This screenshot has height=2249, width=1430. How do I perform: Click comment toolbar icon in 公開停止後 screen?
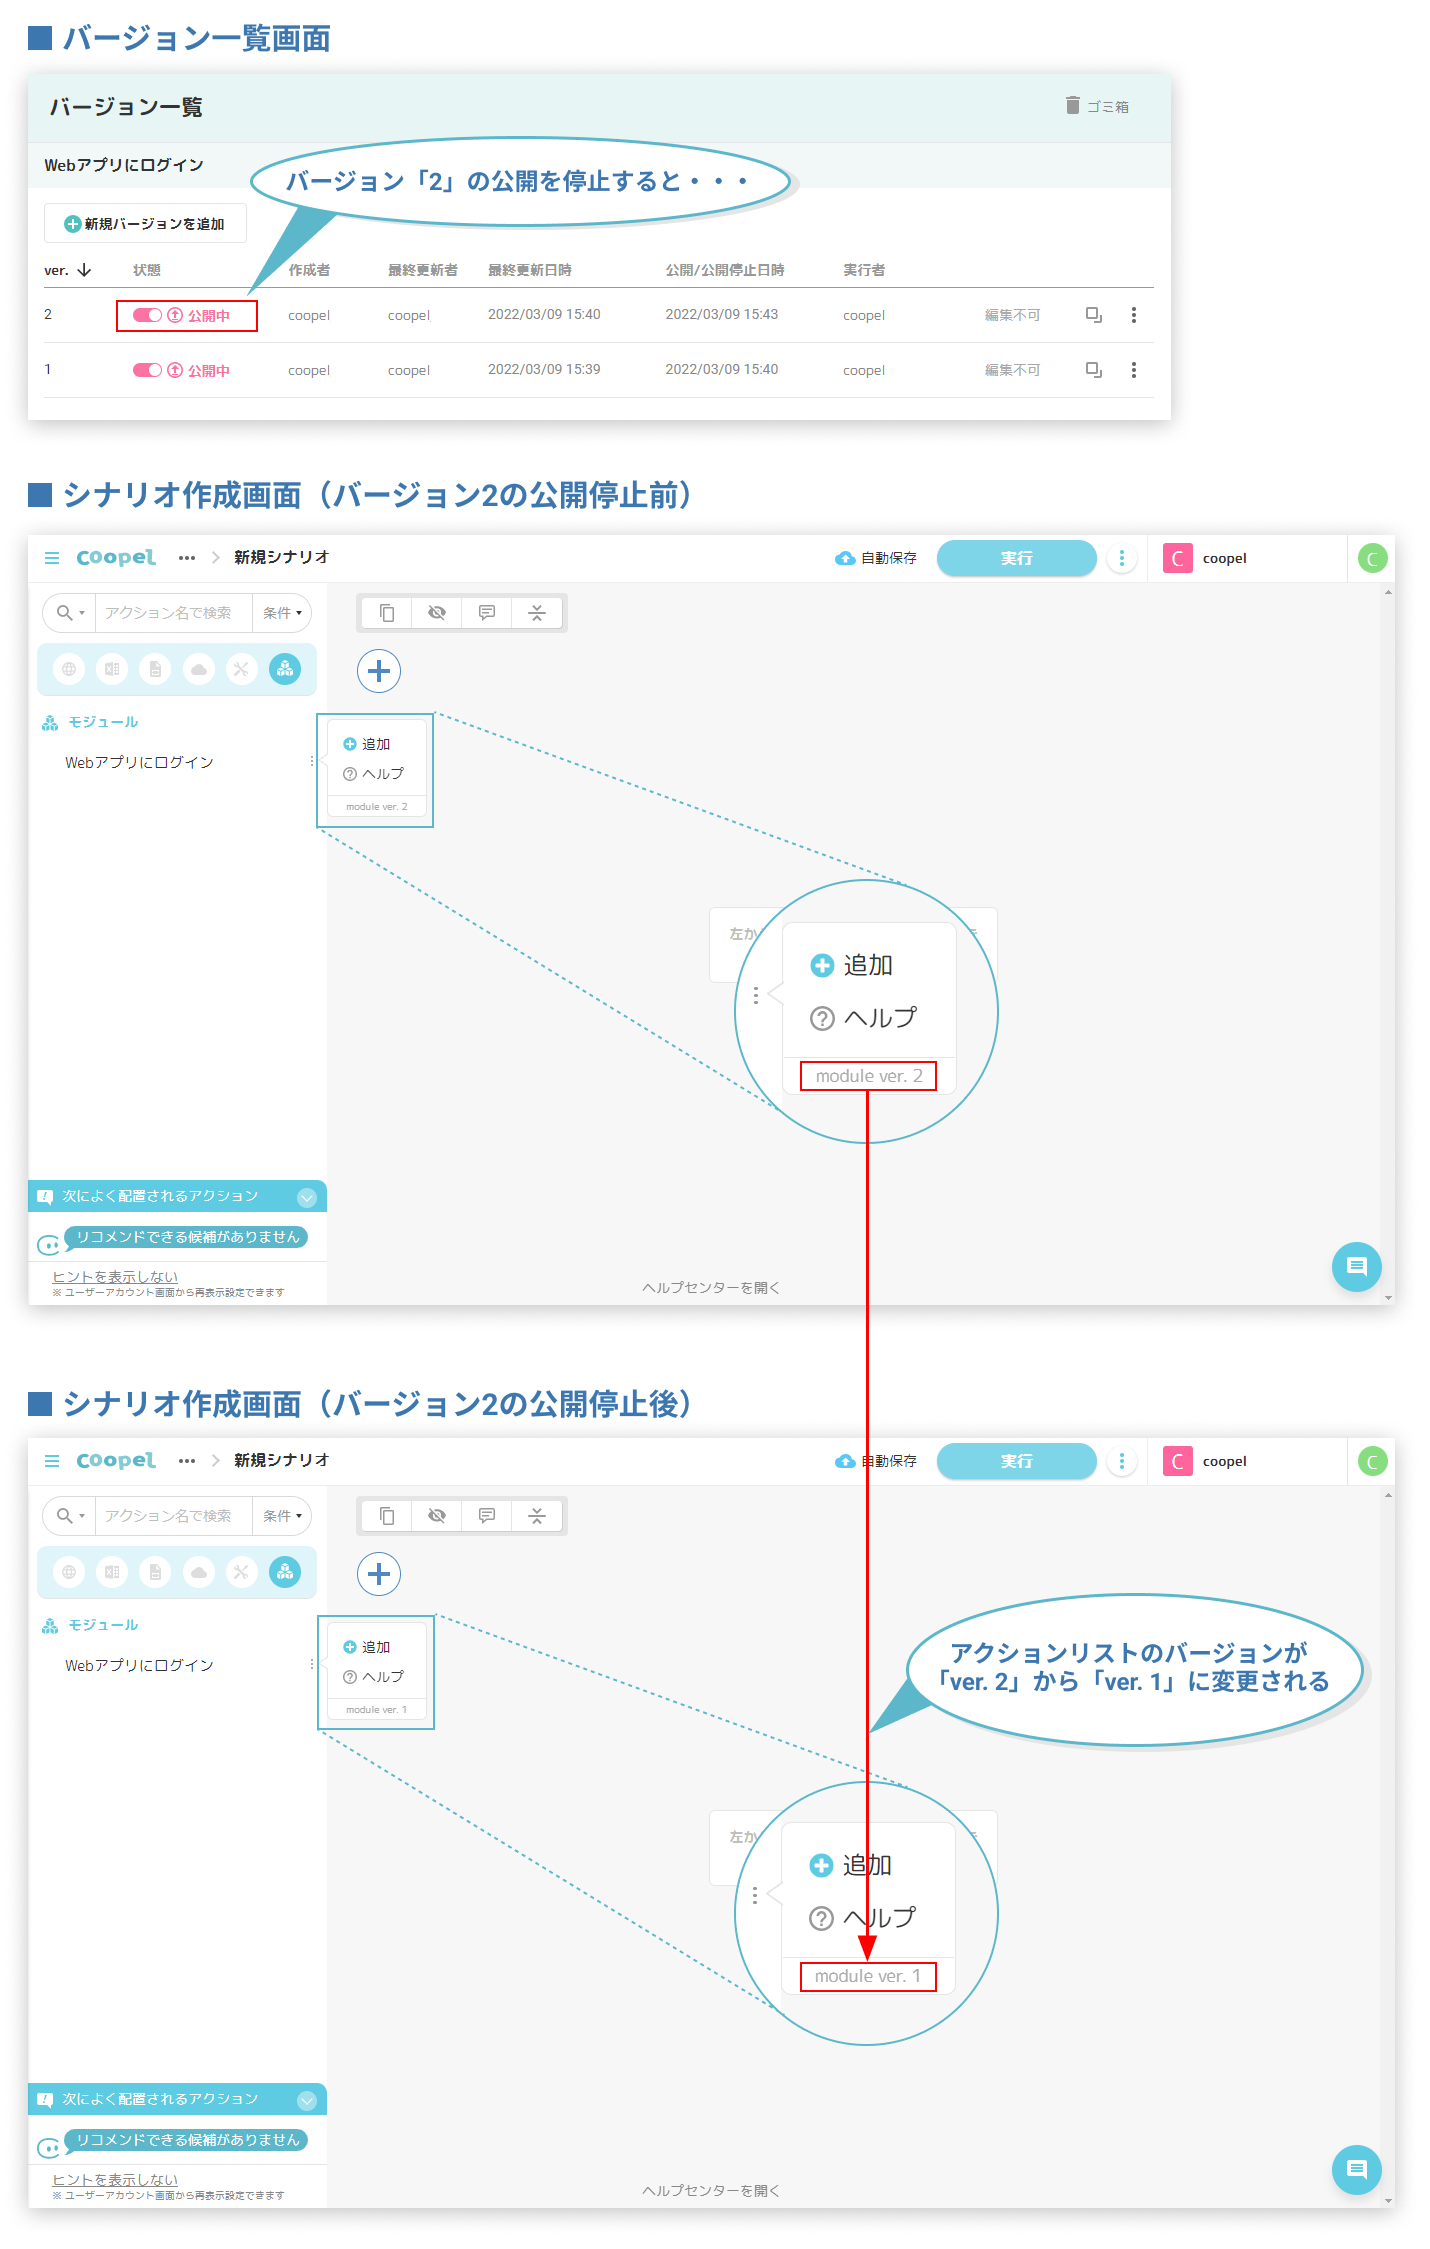click(487, 1516)
